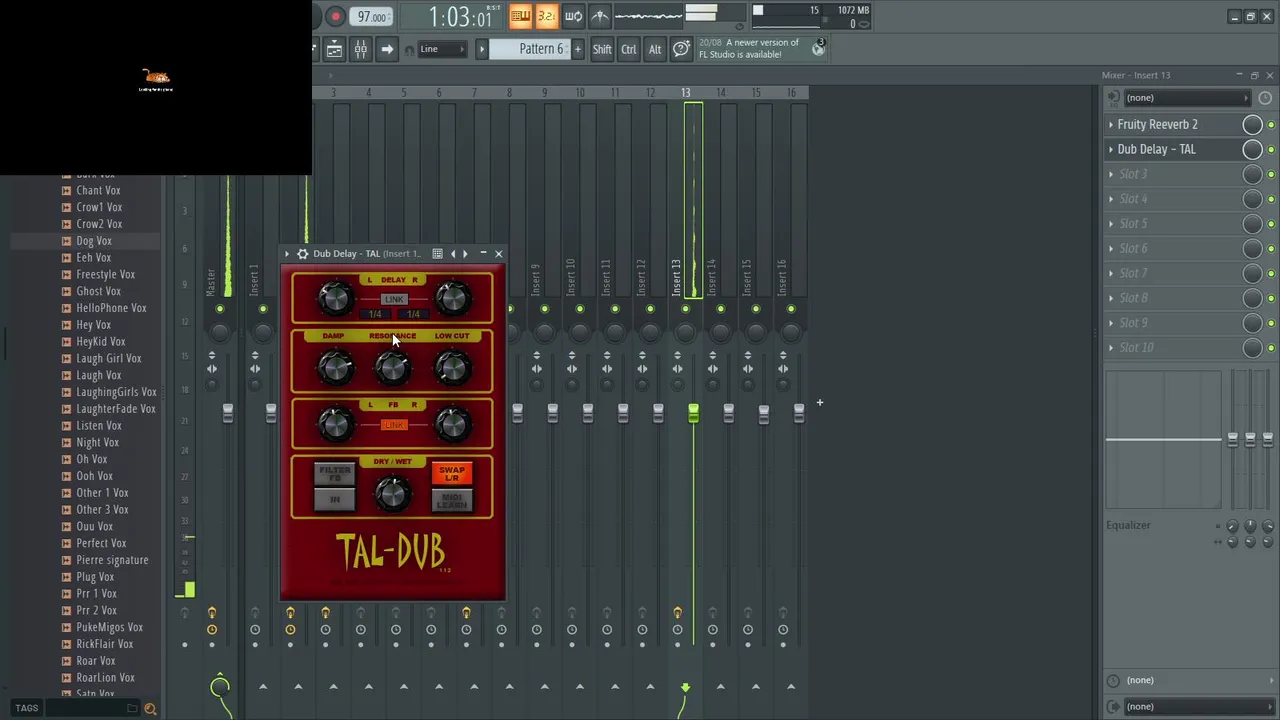Viewport: 1280px width, 720px height.
Task: Click the right-arrow toolbar icon
Action: (x=387, y=49)
